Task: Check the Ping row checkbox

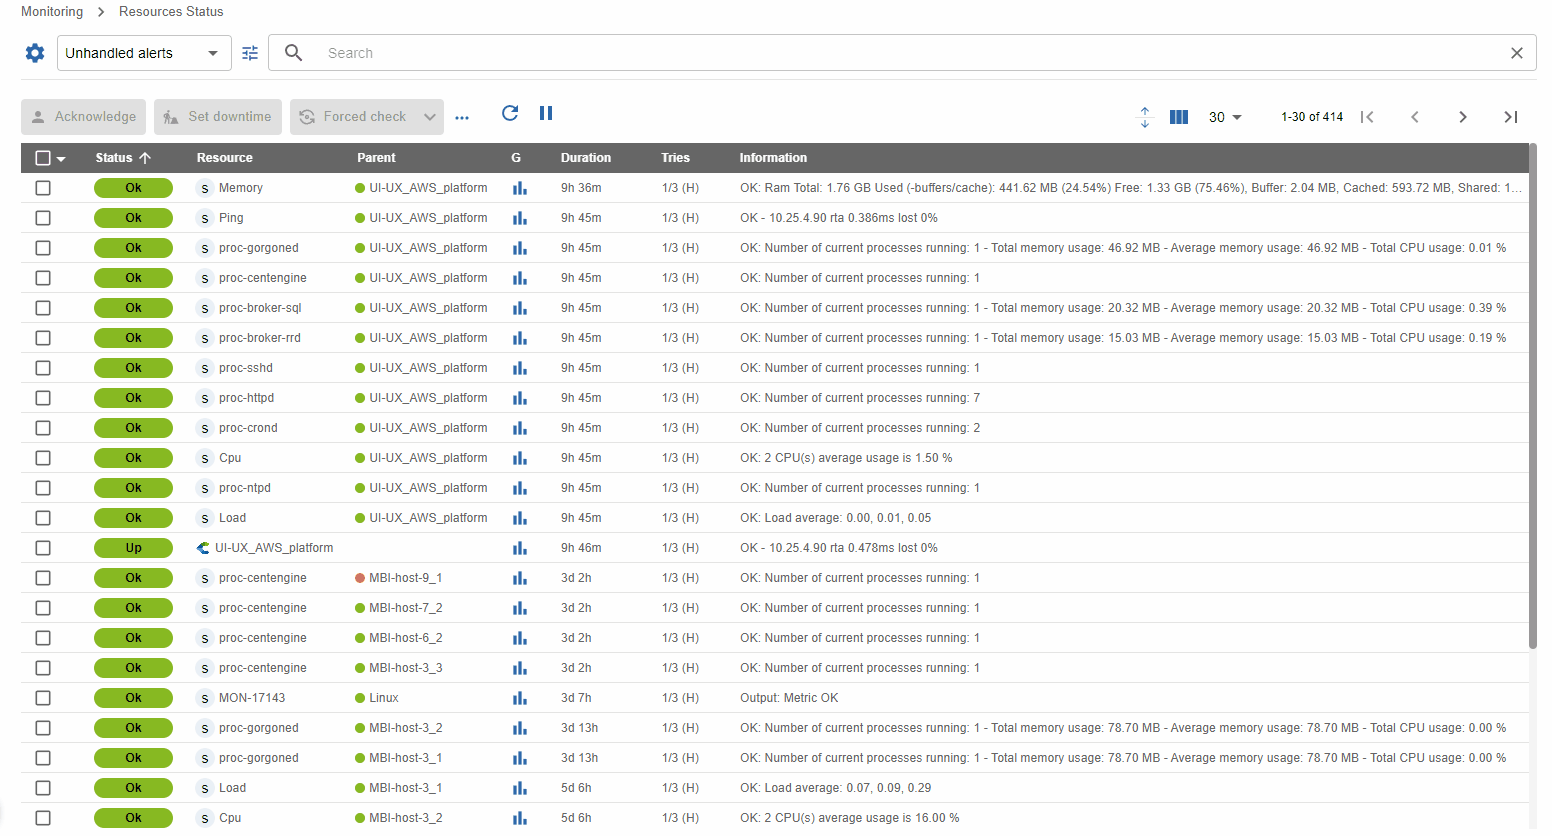Action: pyautogui.click(x=43, y=218)
